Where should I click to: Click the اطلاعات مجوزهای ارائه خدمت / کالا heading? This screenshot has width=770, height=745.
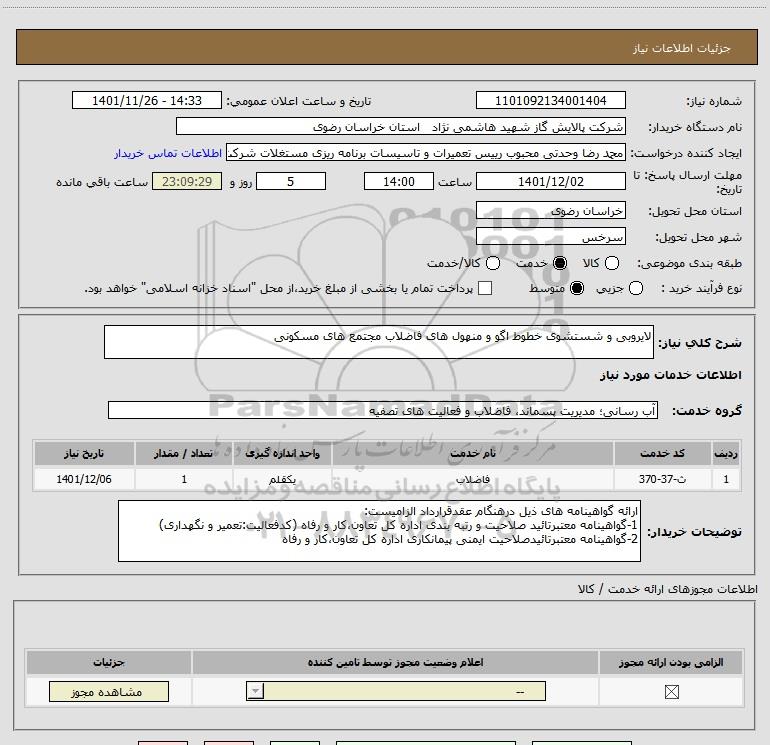pyautogui.click(x=668, y=589)
